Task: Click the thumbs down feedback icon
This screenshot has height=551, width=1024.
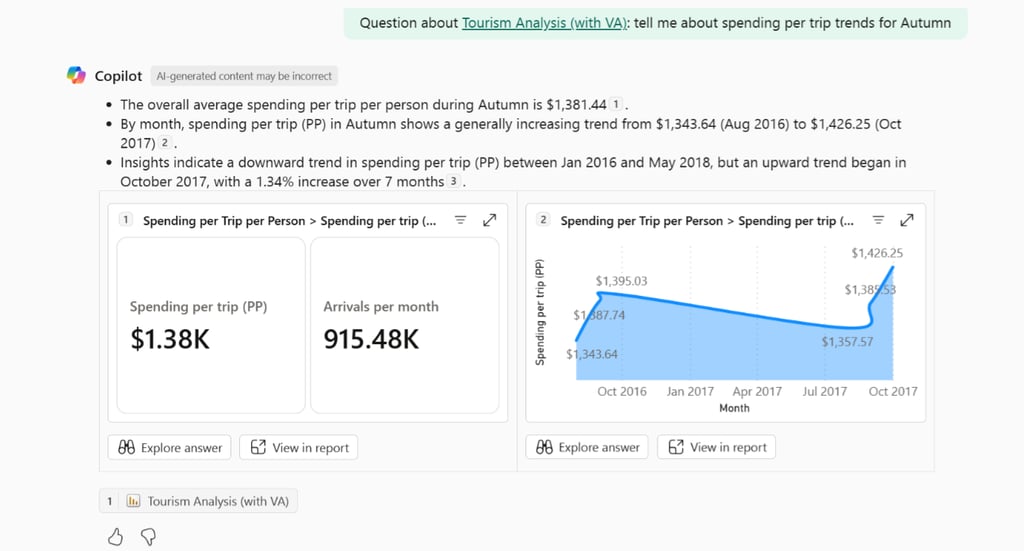Action: 147,537
